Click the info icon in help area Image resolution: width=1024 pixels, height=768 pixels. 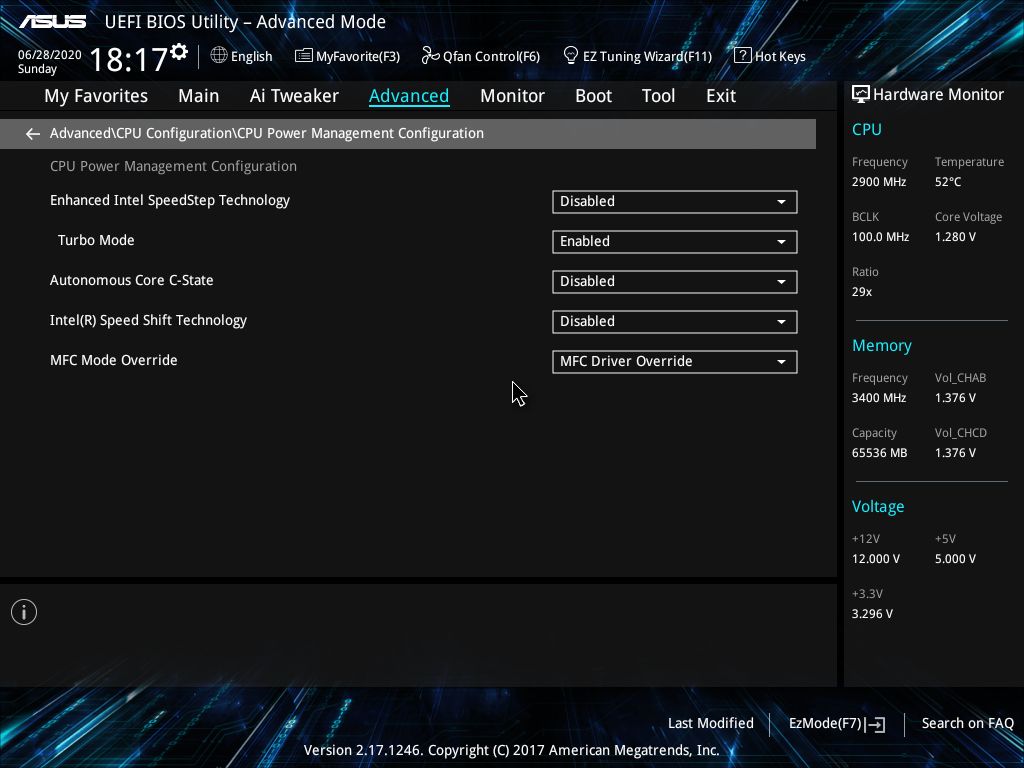pyautogui.click(x=24, y=612)
